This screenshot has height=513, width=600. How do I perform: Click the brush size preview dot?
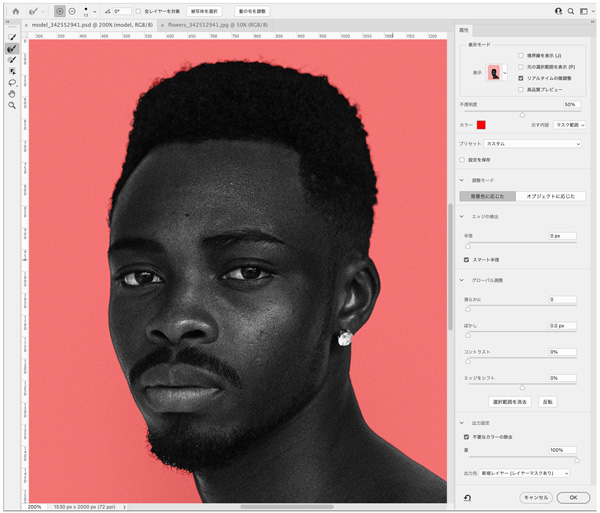point(86,11)
